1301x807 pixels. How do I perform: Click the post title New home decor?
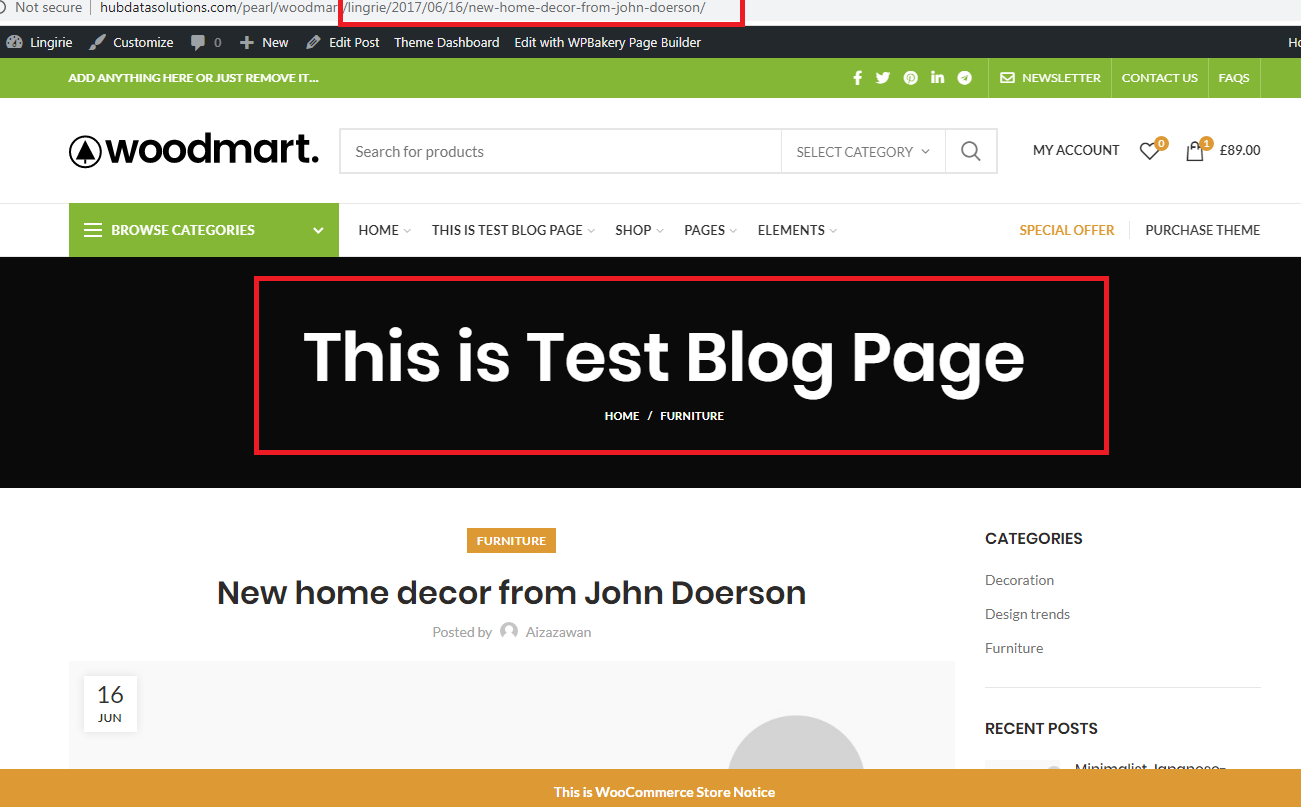tap(511, 593)
